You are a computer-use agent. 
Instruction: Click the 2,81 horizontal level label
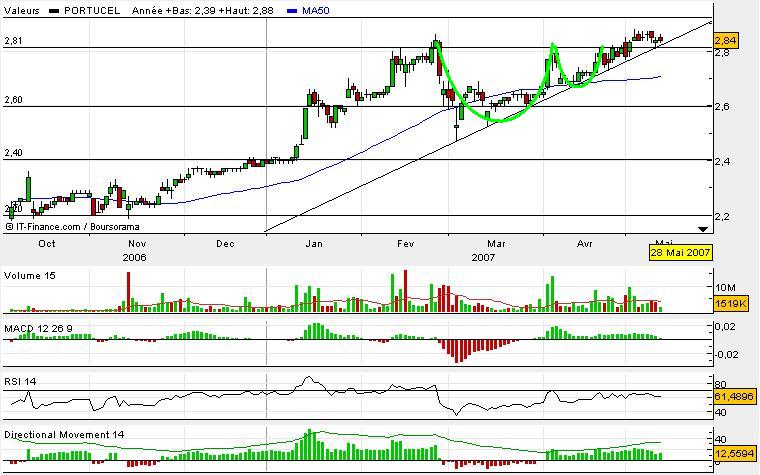13,41
